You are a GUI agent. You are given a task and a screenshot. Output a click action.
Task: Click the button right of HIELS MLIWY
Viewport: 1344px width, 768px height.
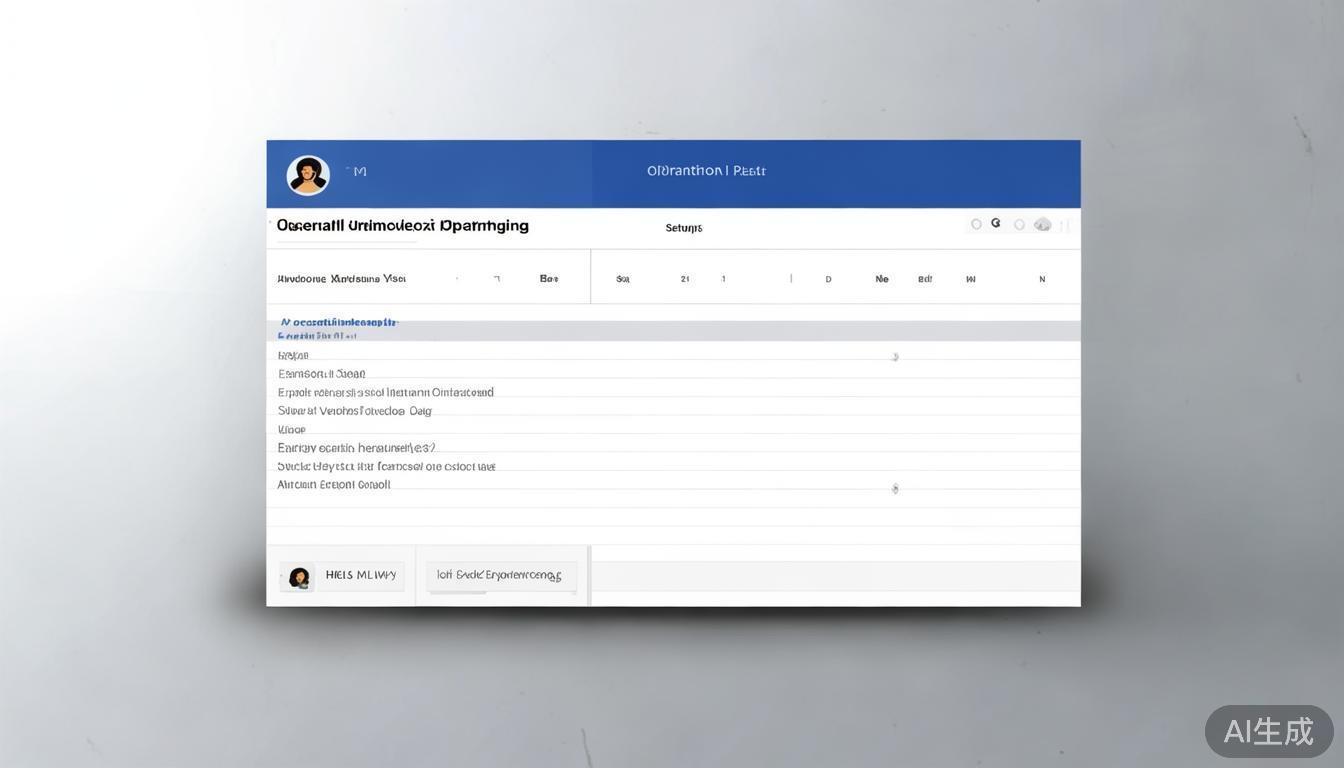point(501,576)
